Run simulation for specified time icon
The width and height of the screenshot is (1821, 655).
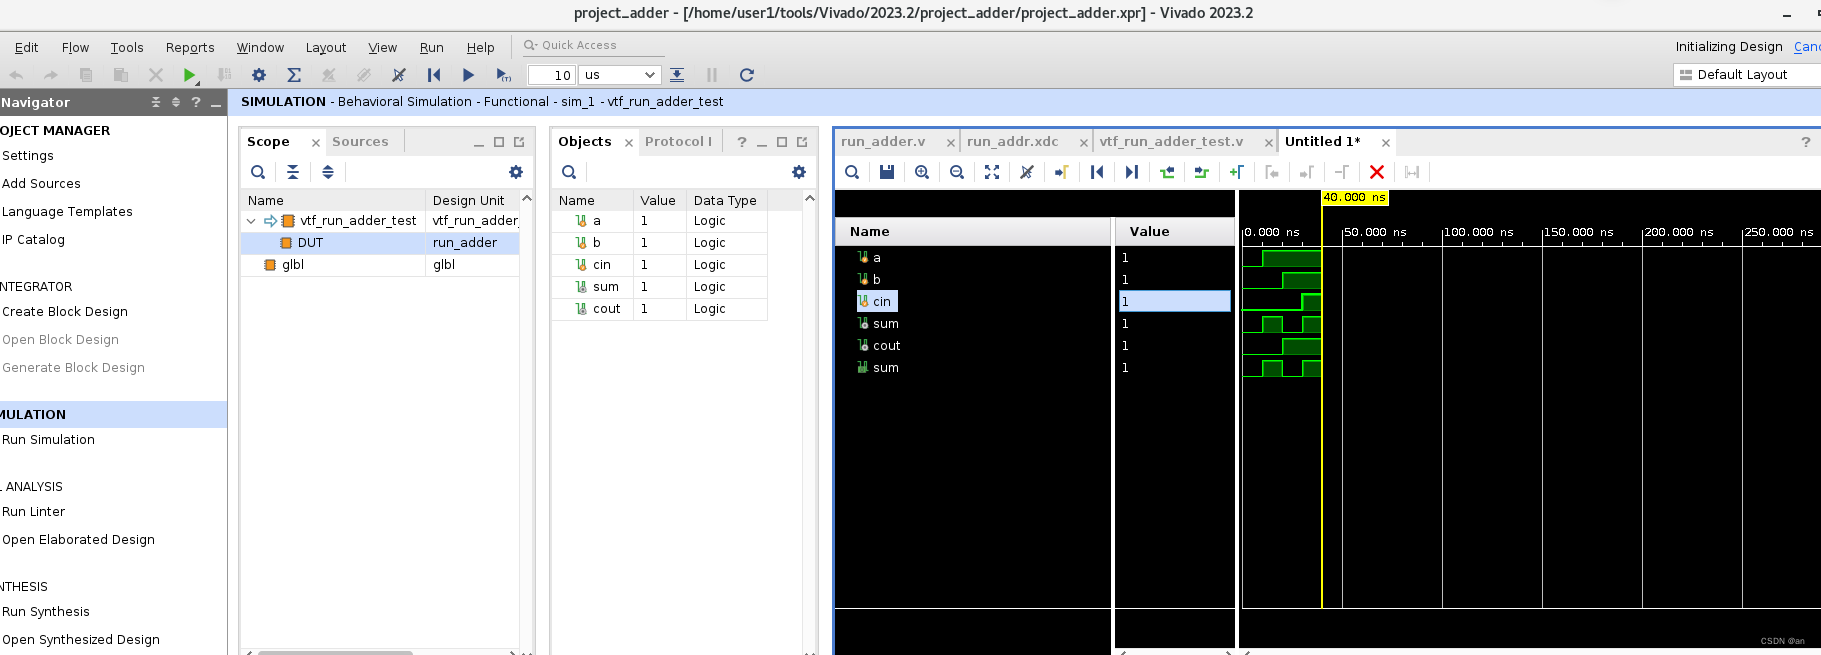coord(503,75)
